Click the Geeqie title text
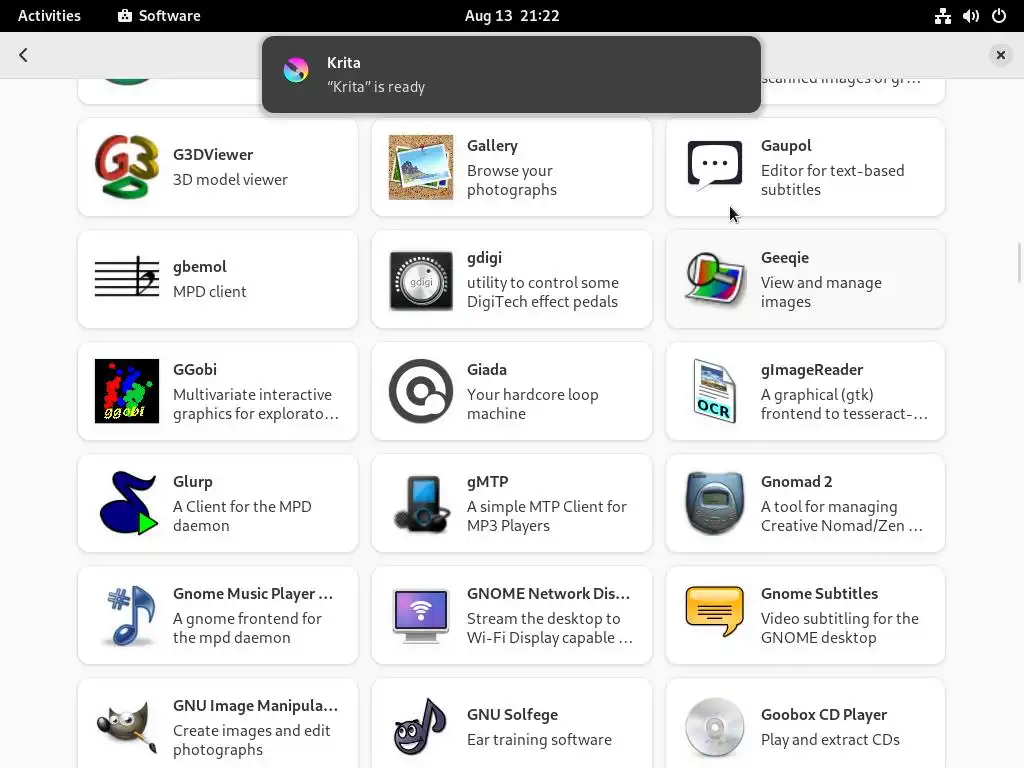The width and height of the screenshot is (1024, 768). coord(784,258)
